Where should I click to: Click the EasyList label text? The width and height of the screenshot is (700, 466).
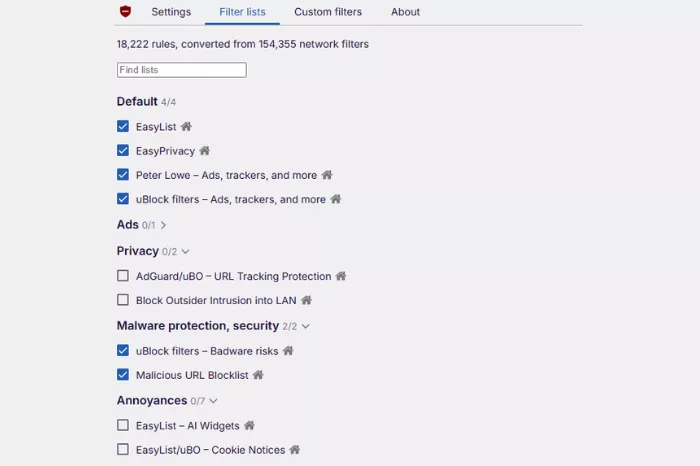click(x=156, y=127)
